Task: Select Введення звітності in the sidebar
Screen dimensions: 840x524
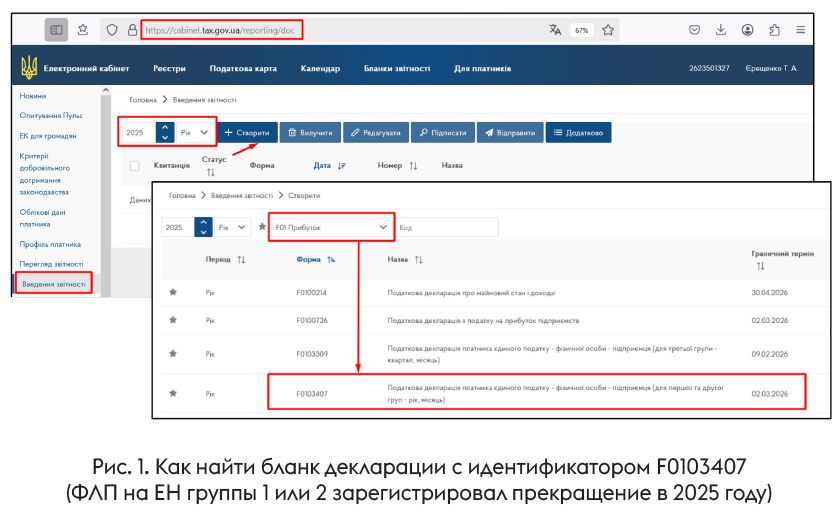Action: coord(53,284)
